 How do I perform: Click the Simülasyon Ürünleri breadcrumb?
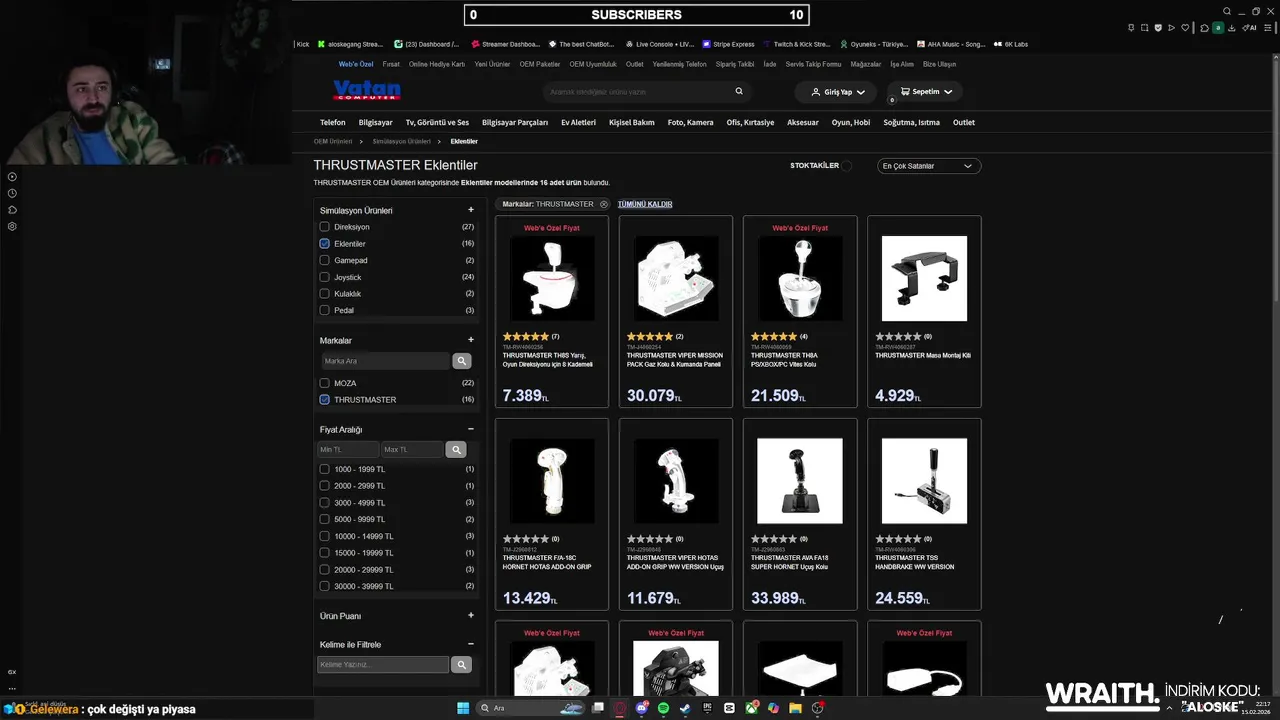coord(402,141)
